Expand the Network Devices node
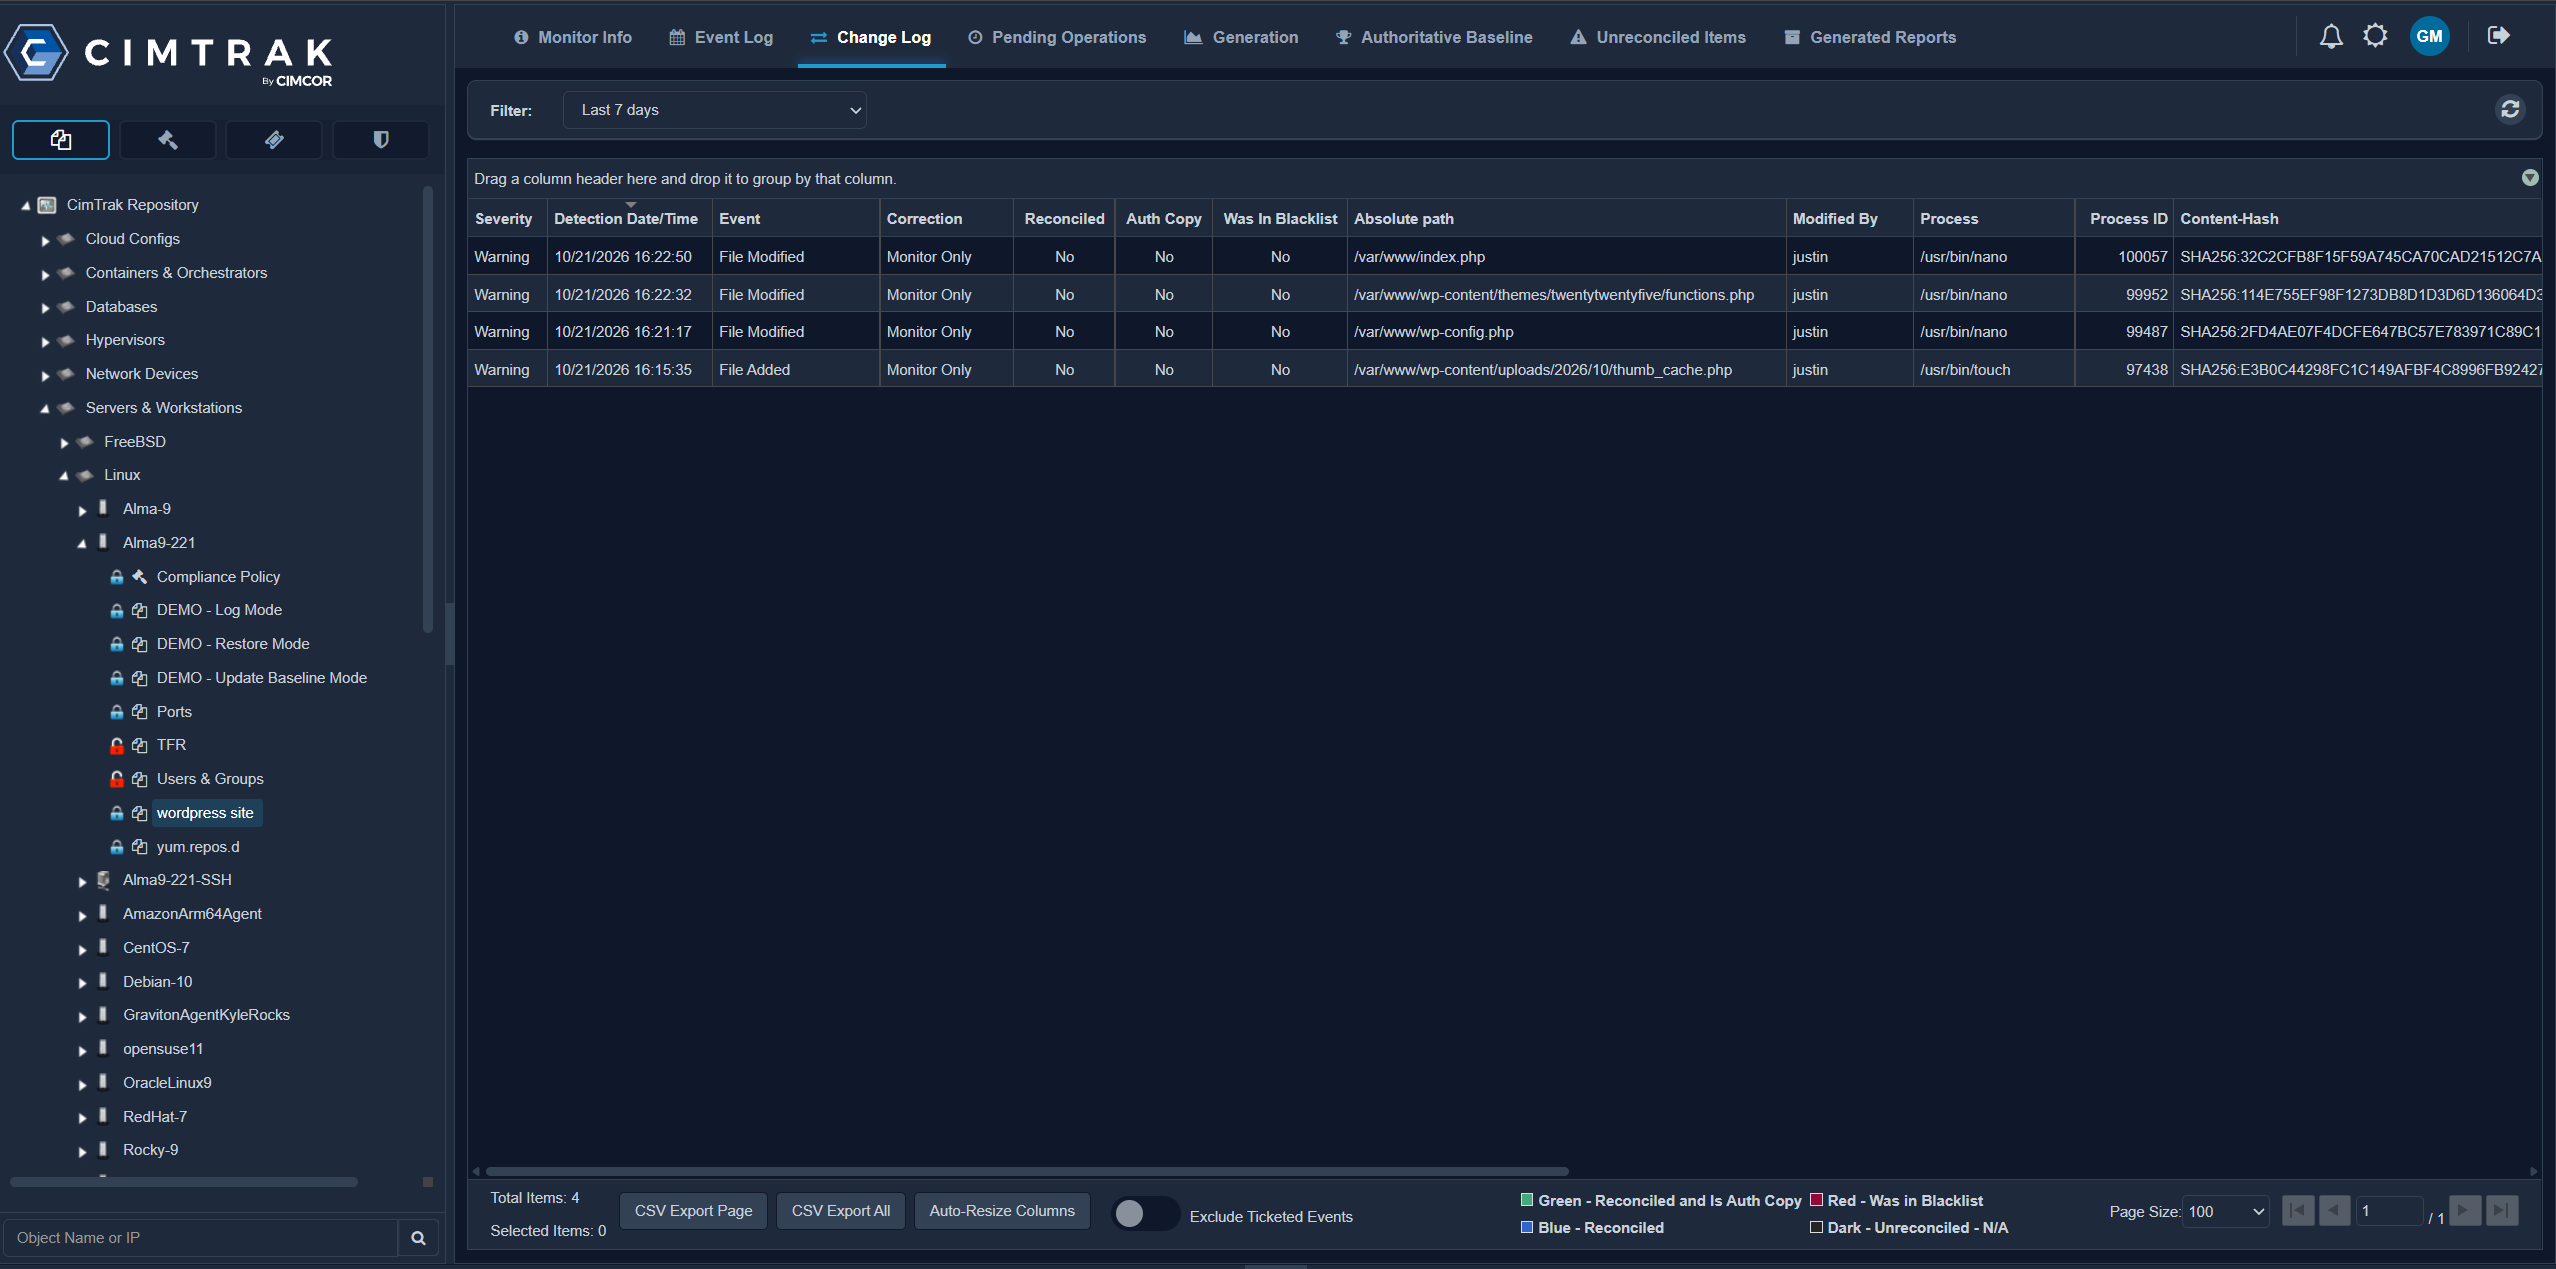Image resolution: width=2556 pixels, height=1269 pixels. [45, 375]
